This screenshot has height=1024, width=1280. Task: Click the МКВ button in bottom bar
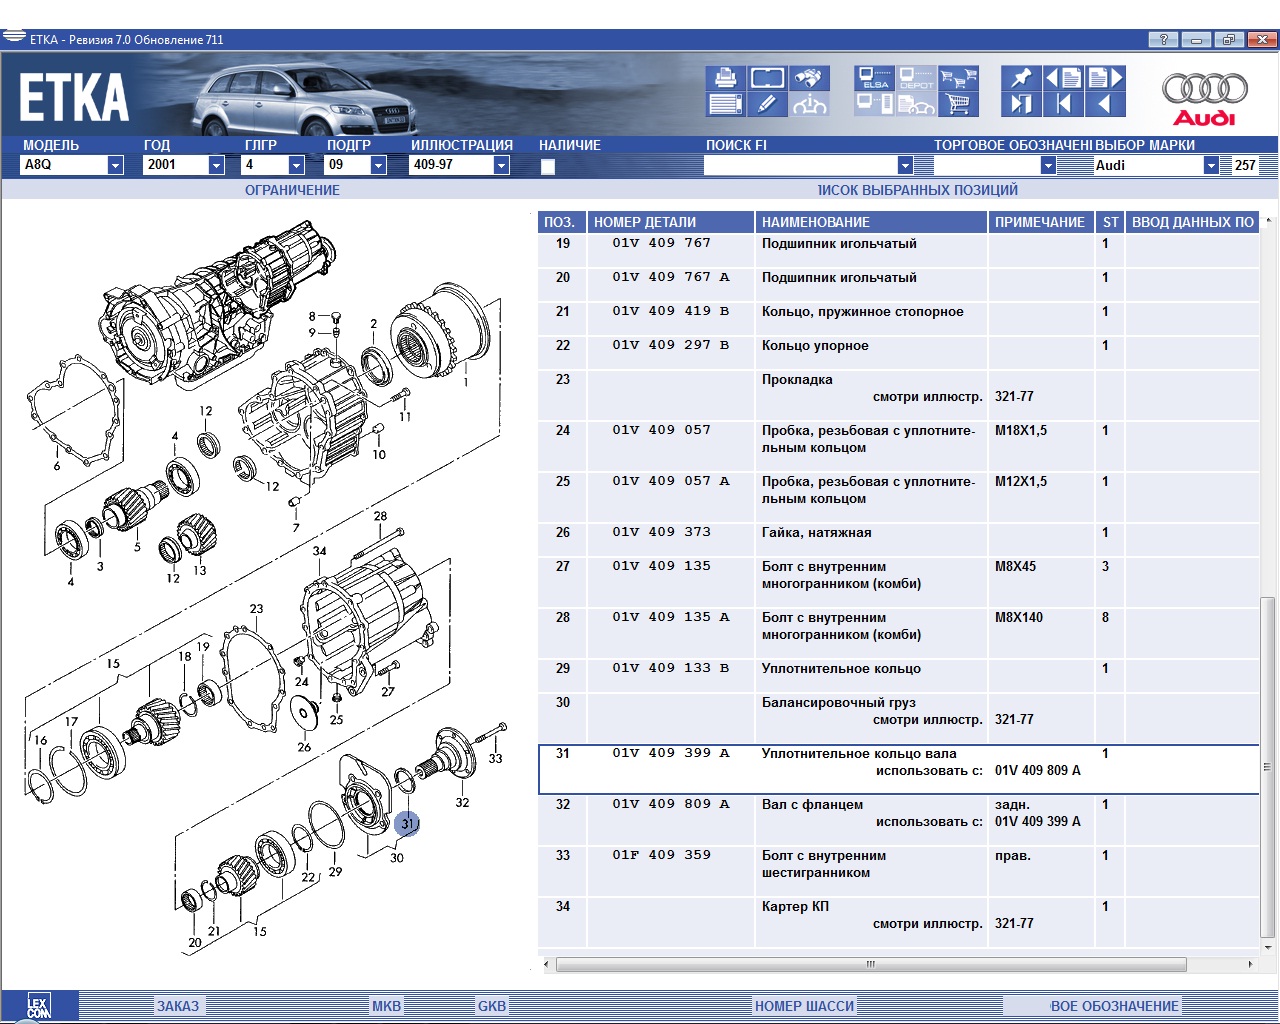[x=386, y=1006]
